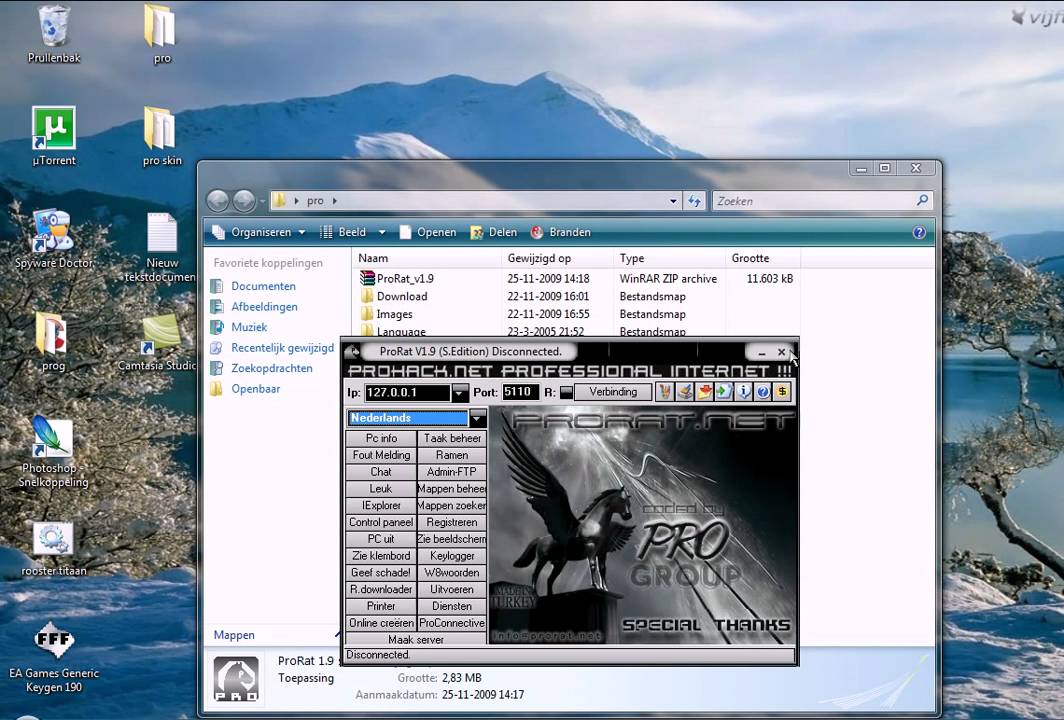Click the Beeld toolbar button
1064x720 pixels.
[x=344, y=232]
